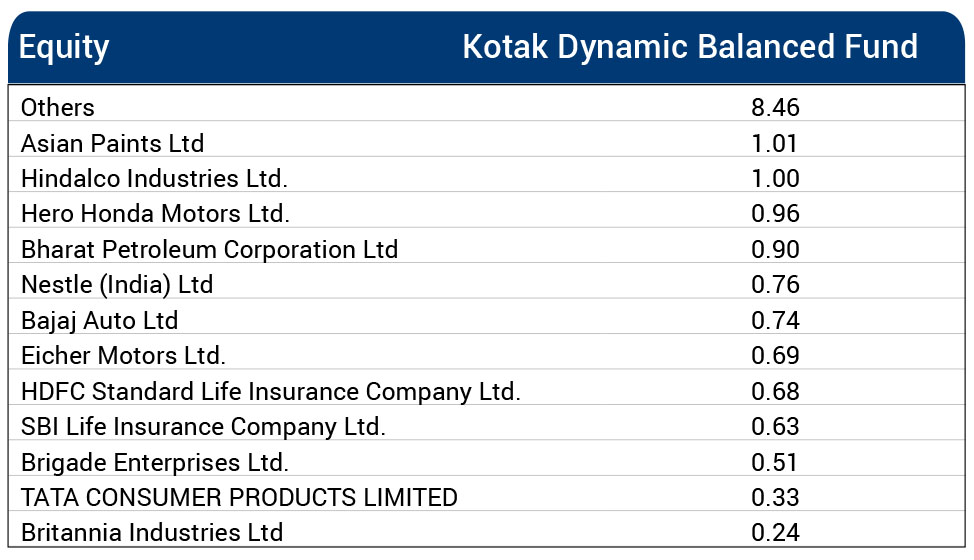Image resolution: width=974 pixels, height=560 pixels.
Task: Select TATA CONSUMER PRODUCTS LIMITED row
Action: click(x=239, y=497)
